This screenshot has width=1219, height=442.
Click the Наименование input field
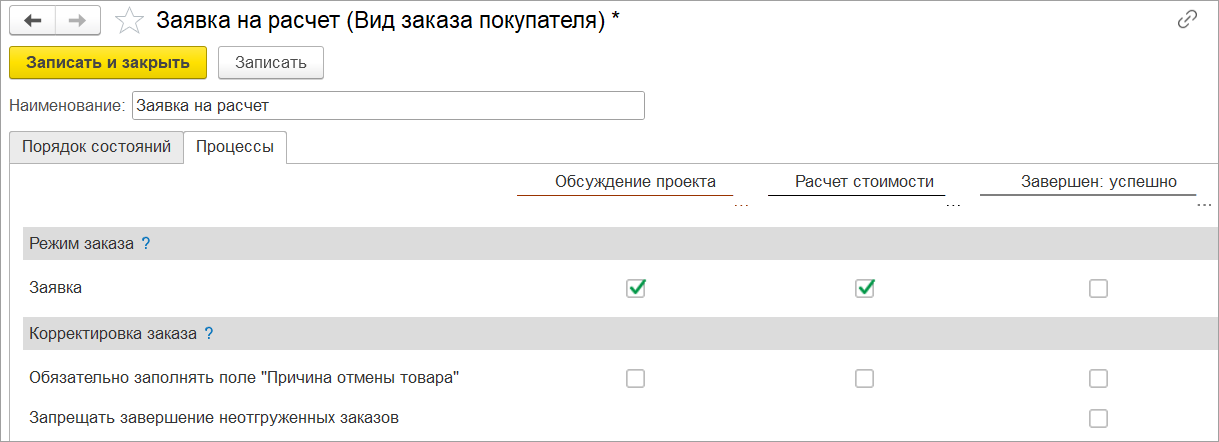click(388, 105)
